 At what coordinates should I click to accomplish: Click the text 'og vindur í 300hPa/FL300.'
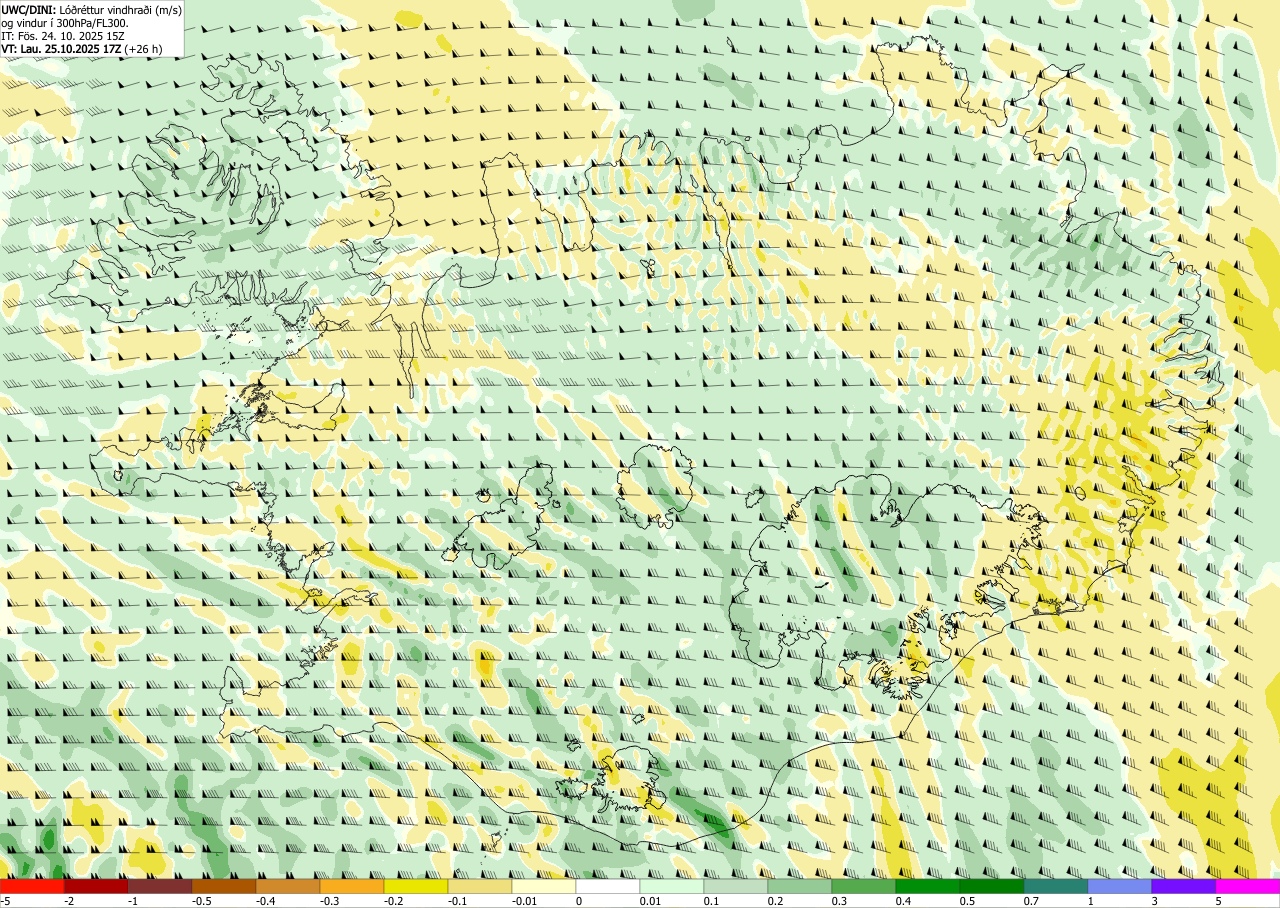pyautogui.click(x=65, y=22)
